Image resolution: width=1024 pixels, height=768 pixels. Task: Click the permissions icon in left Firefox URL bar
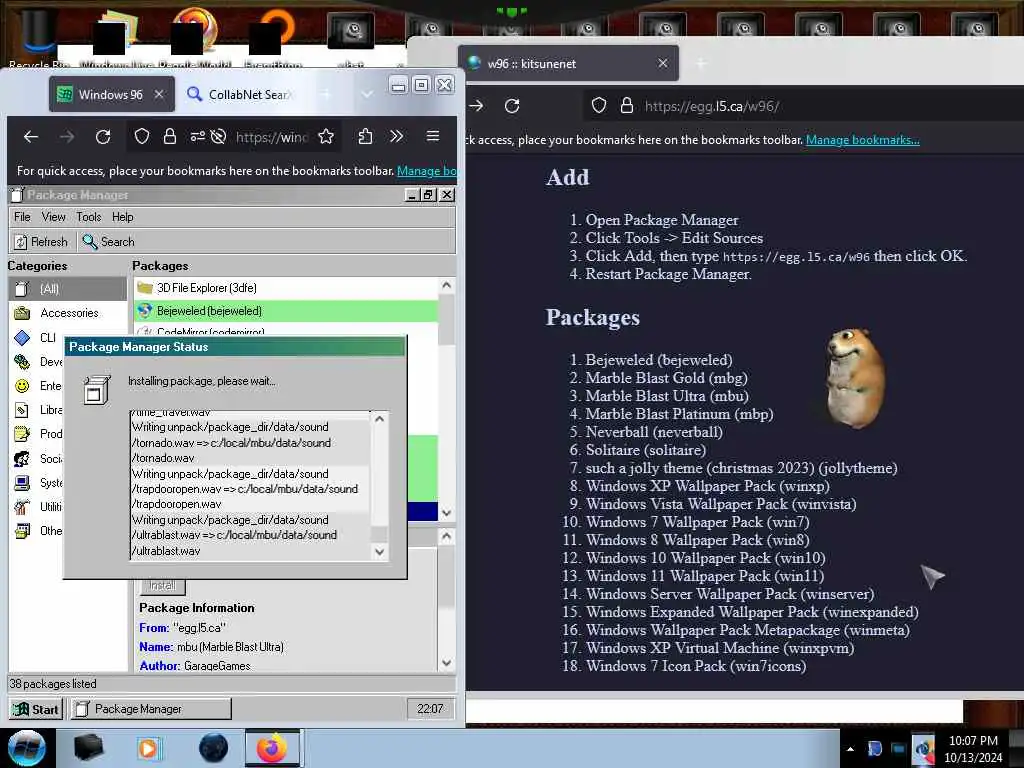[x=197, y=136]
